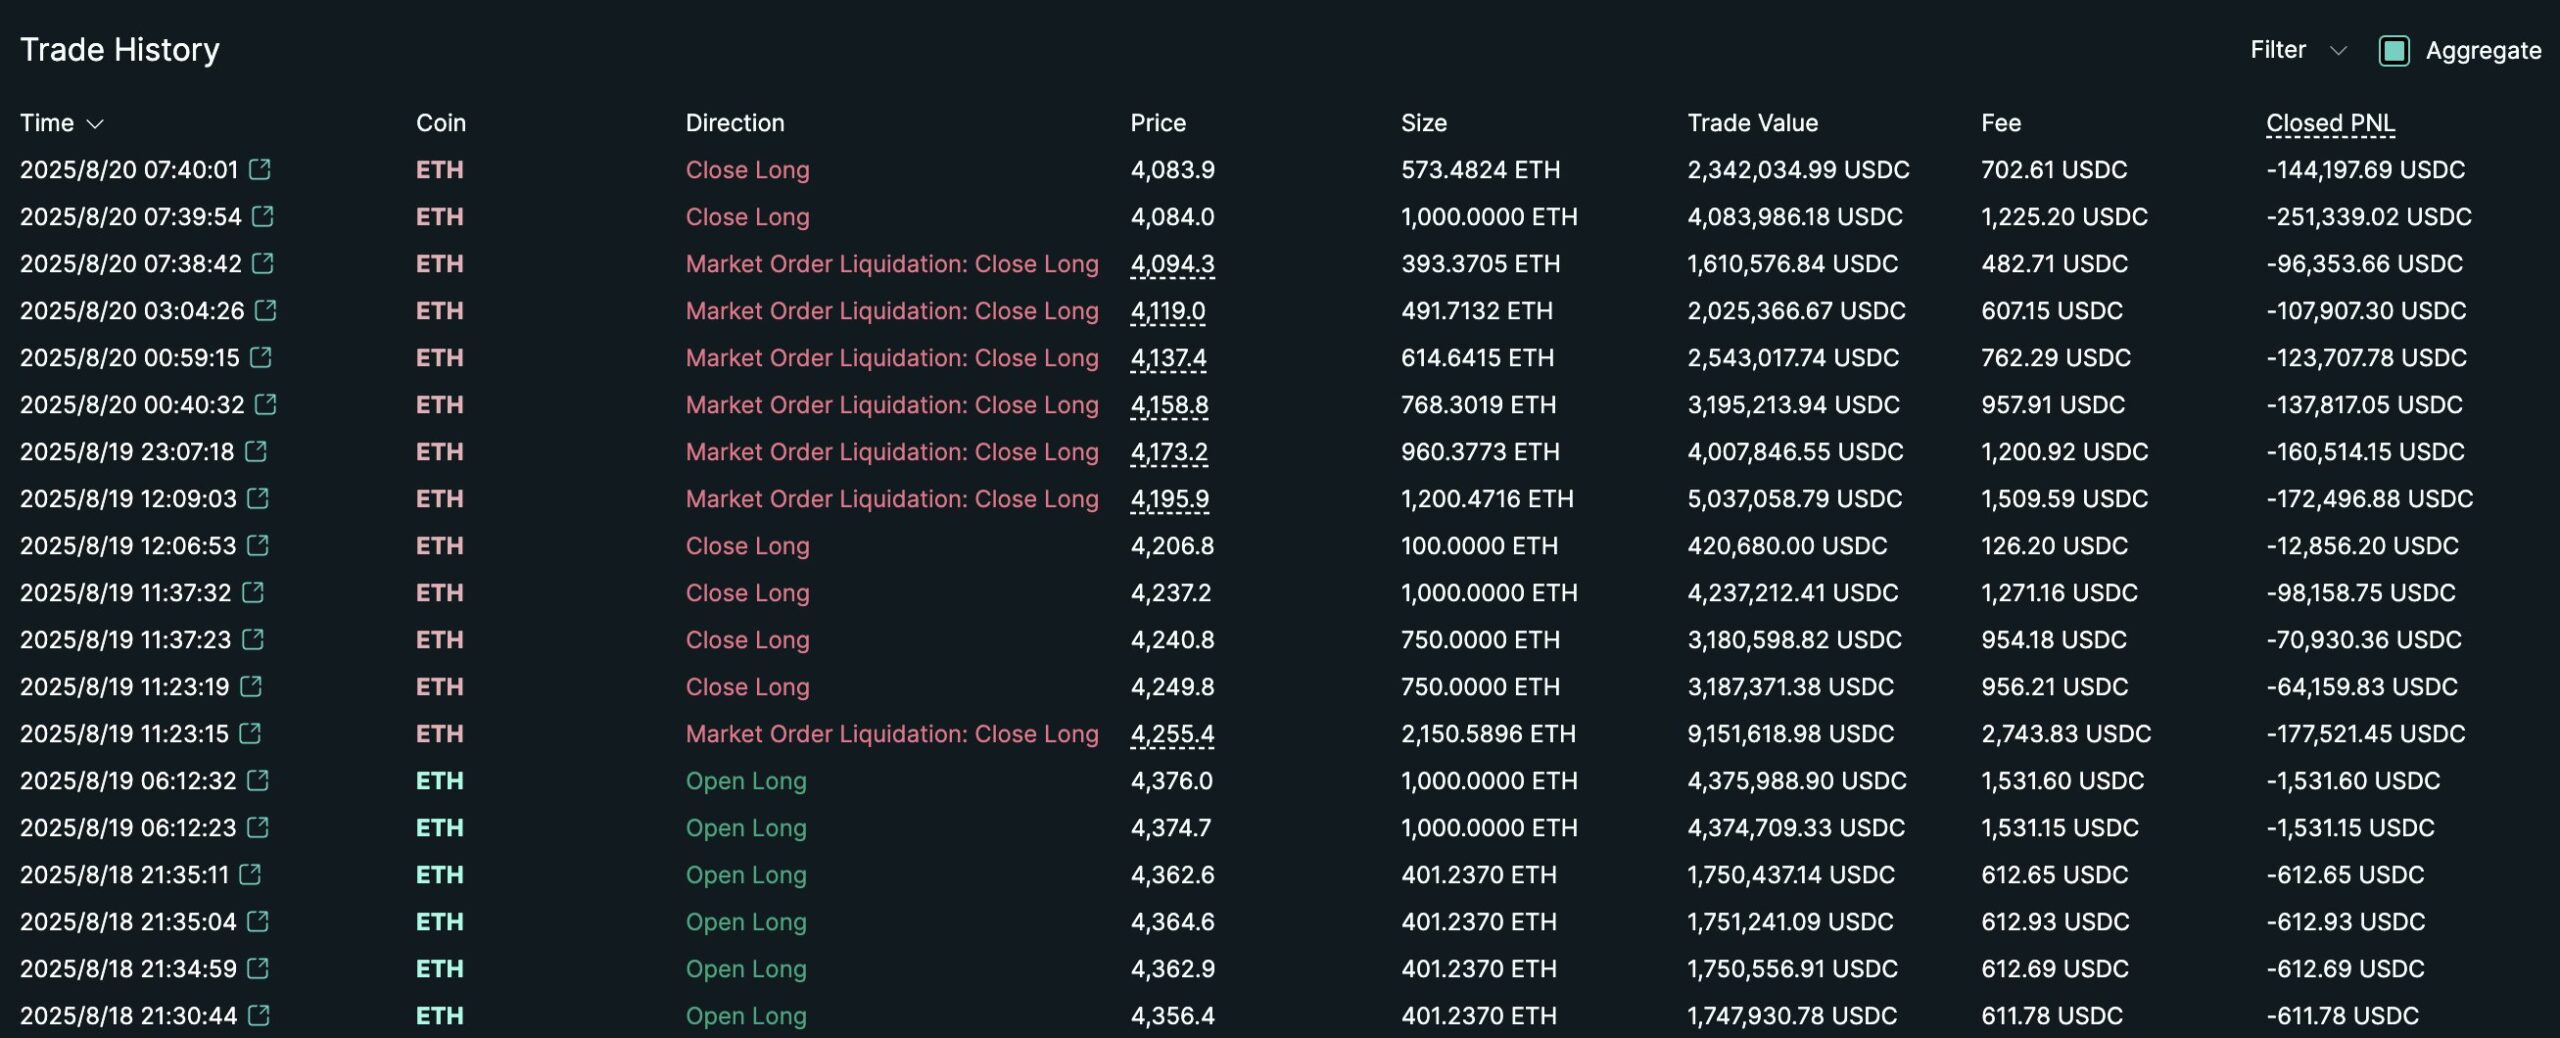This screenshot has height=1038, width=2560.
Task: Click the Closed PNL column header
Action: pyautogui.click(x=2329, y=123)
